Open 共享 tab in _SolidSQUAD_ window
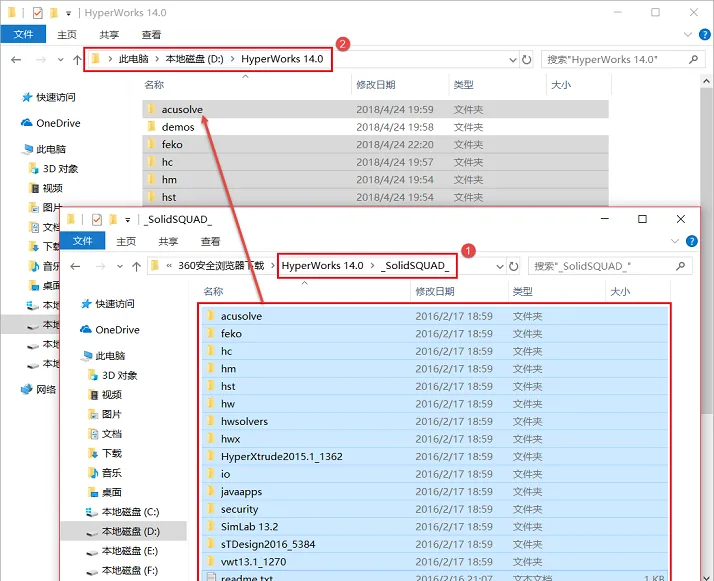The image size is (714, 581). click(168, 241)
